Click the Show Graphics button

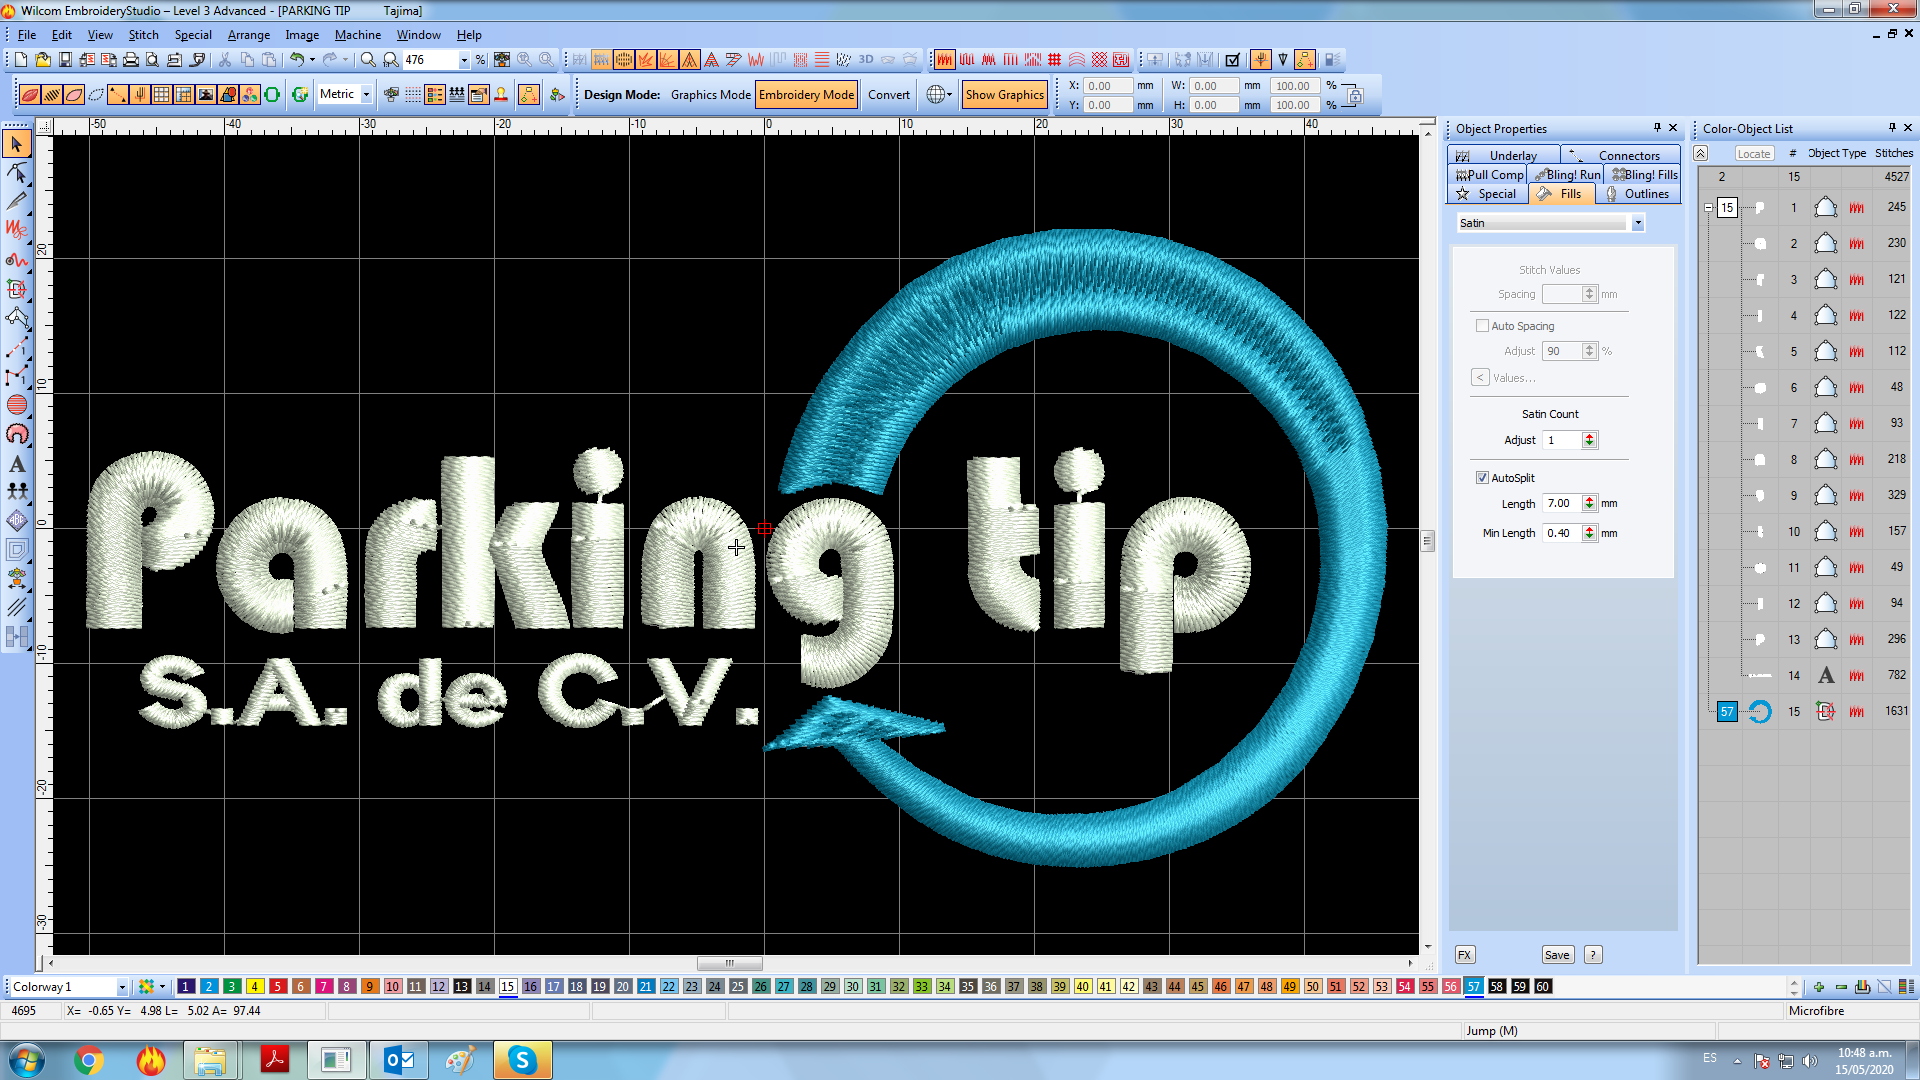pyautogui.click(x=1004, y=95)
